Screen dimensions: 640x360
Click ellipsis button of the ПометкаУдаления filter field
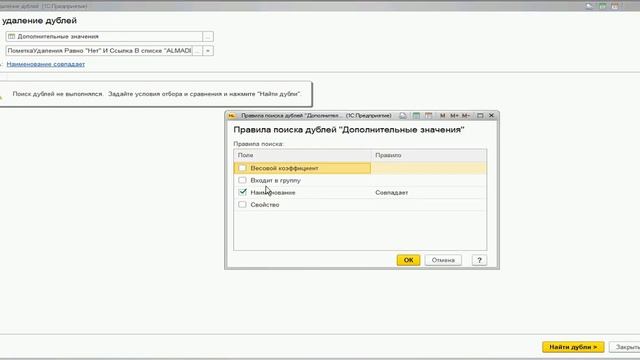197,51
